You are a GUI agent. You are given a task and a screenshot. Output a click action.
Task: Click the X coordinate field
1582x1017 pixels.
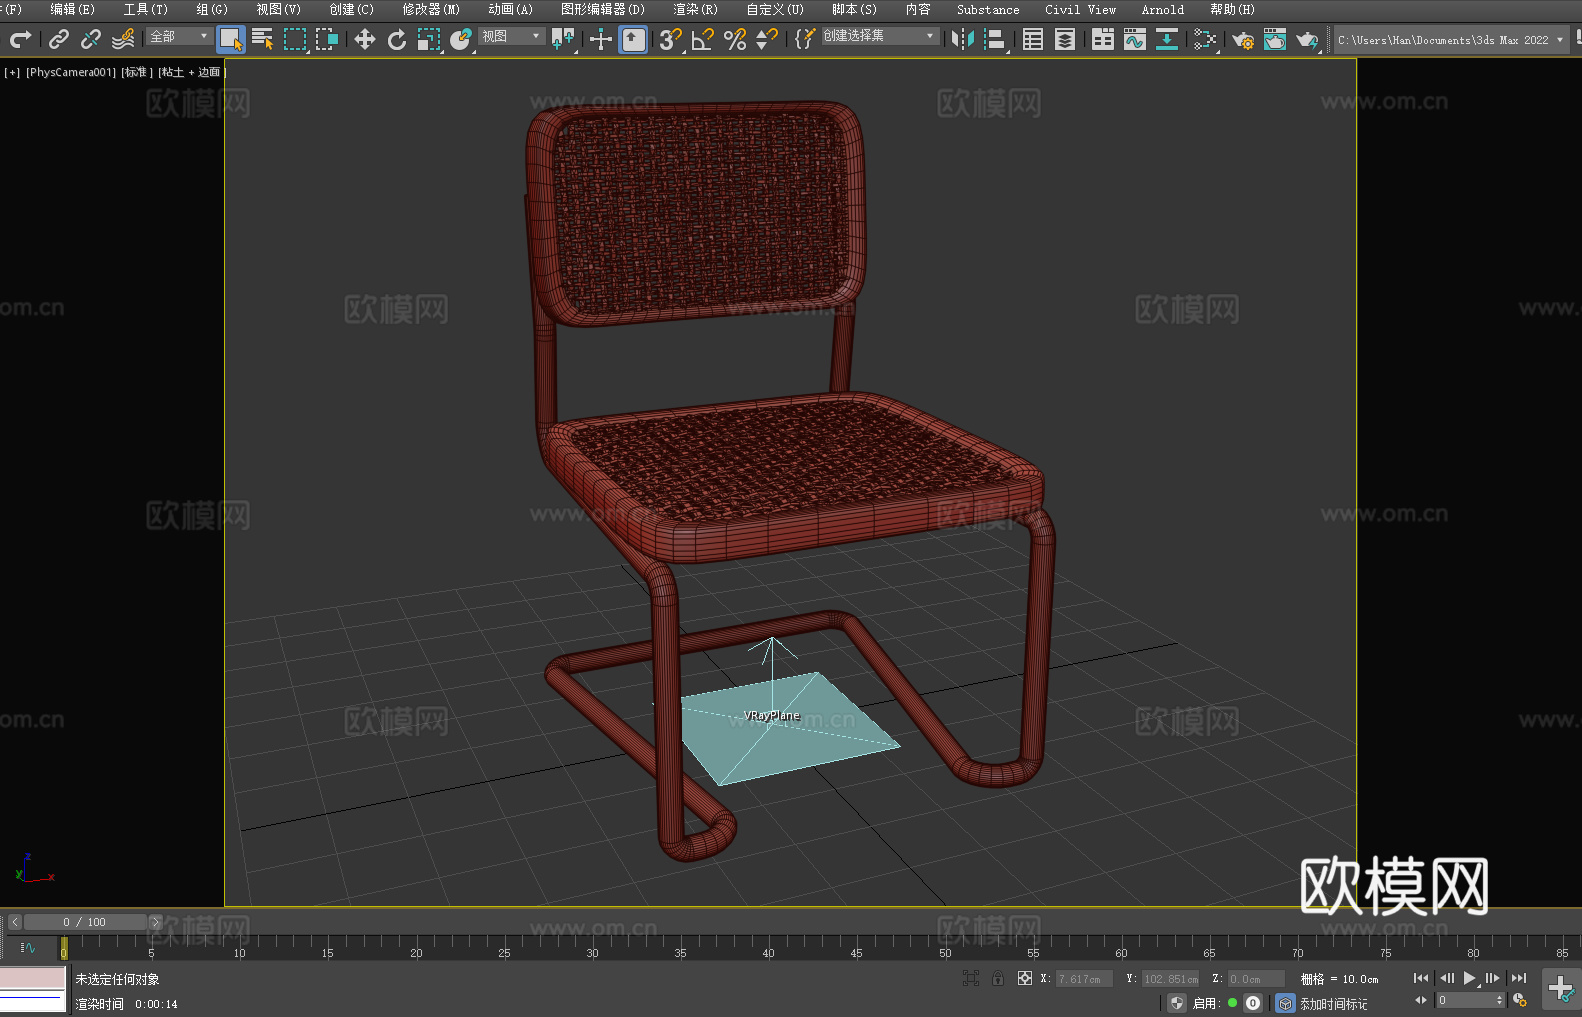coord(1084,979)
